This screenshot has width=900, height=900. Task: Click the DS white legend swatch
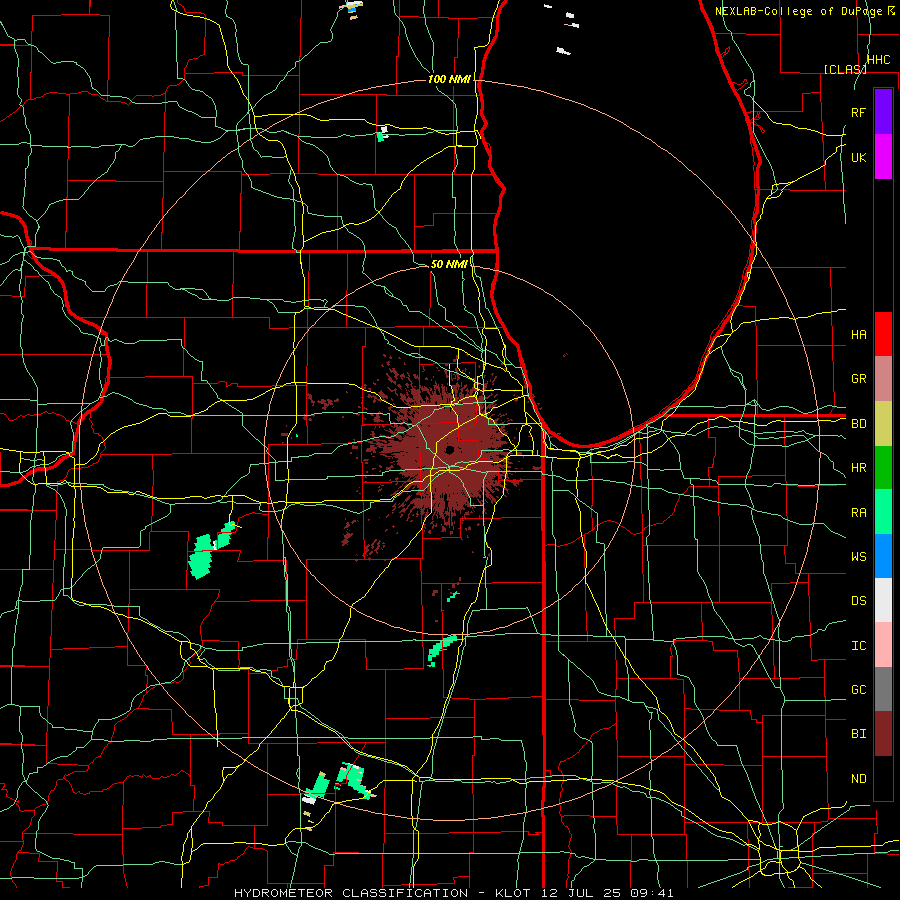[x=883, y=600]
